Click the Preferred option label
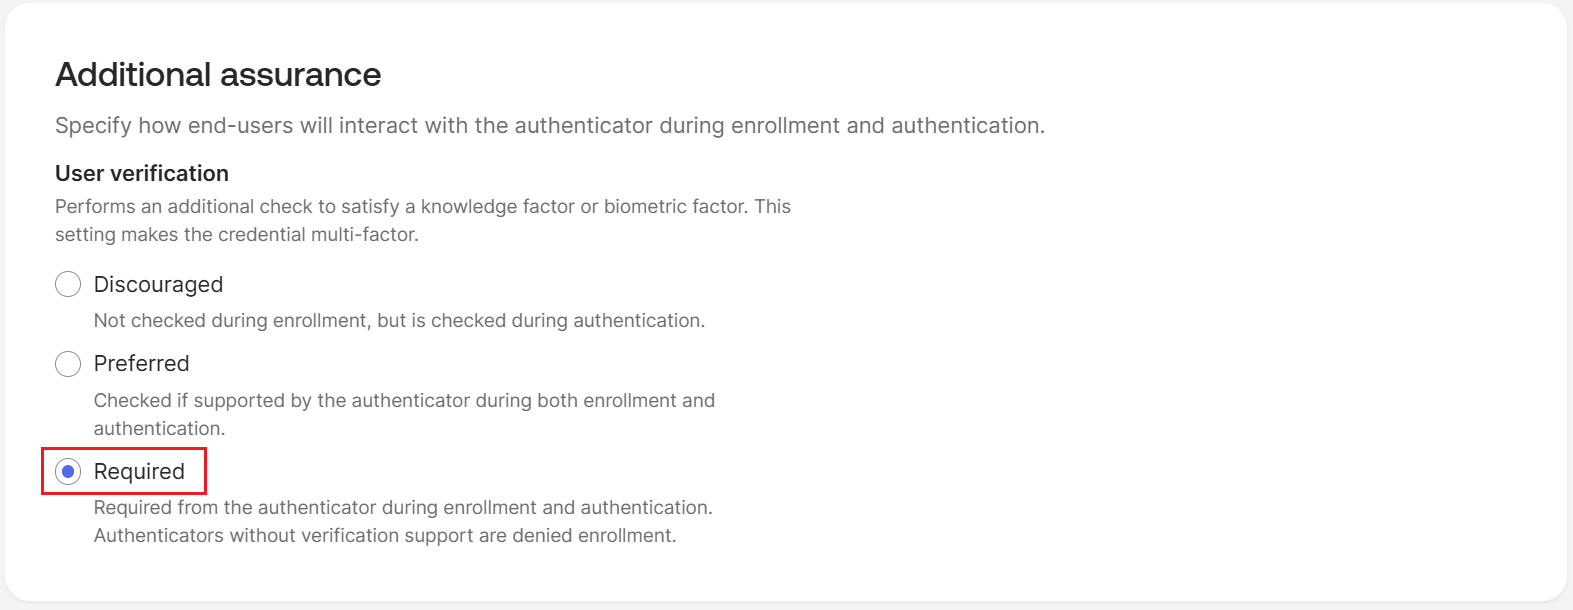1573x610 pixels. pyautogui.click(x=141, y=363)
